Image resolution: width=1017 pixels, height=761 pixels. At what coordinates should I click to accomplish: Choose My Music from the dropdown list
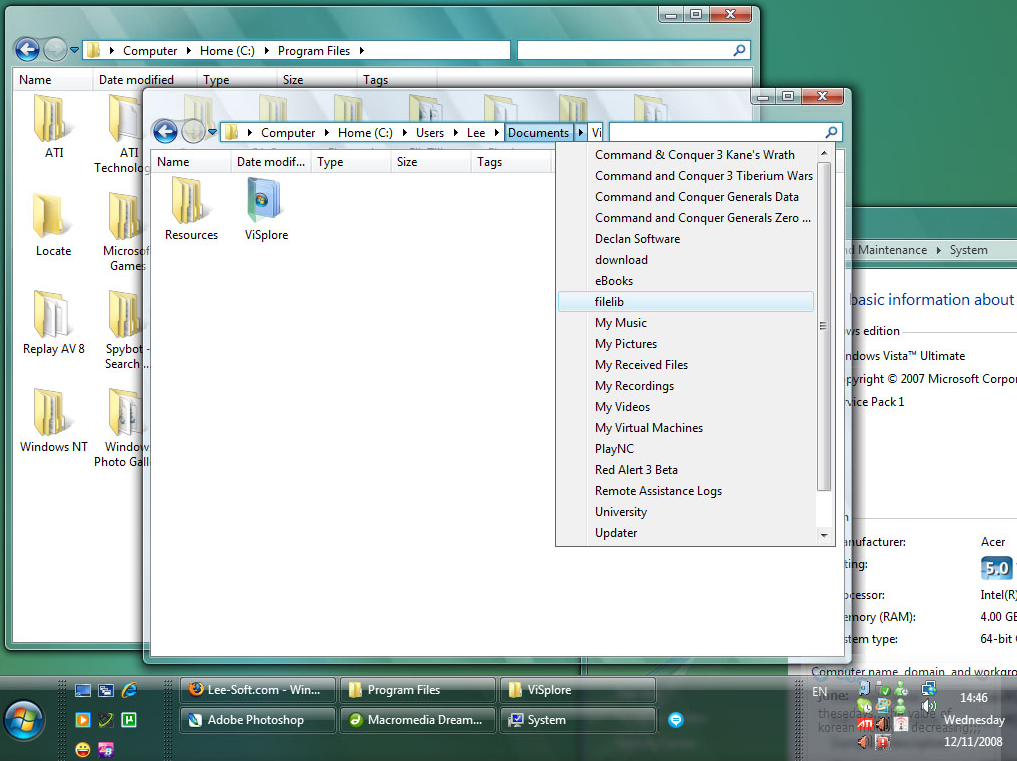686,322
